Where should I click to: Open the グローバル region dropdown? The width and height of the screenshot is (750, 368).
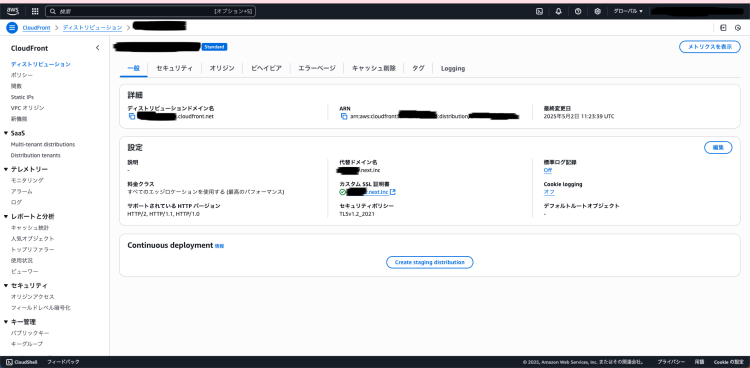click(628, 11)
